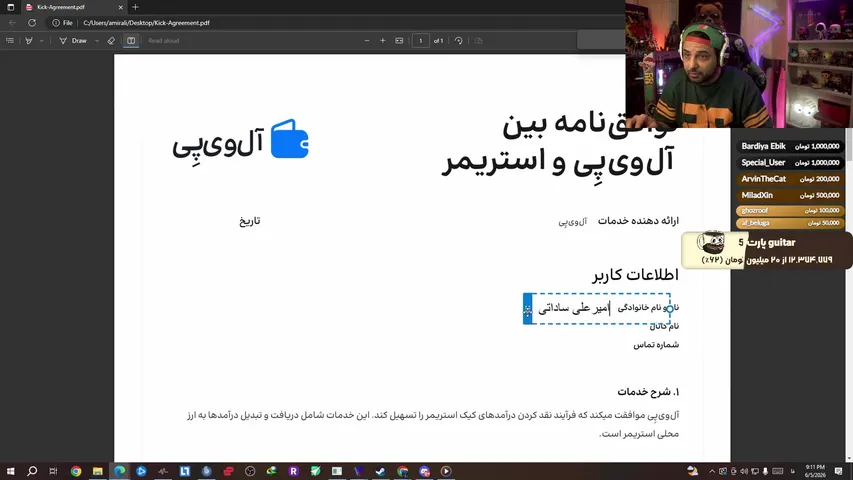Select the Erase tool

point(111,41)
